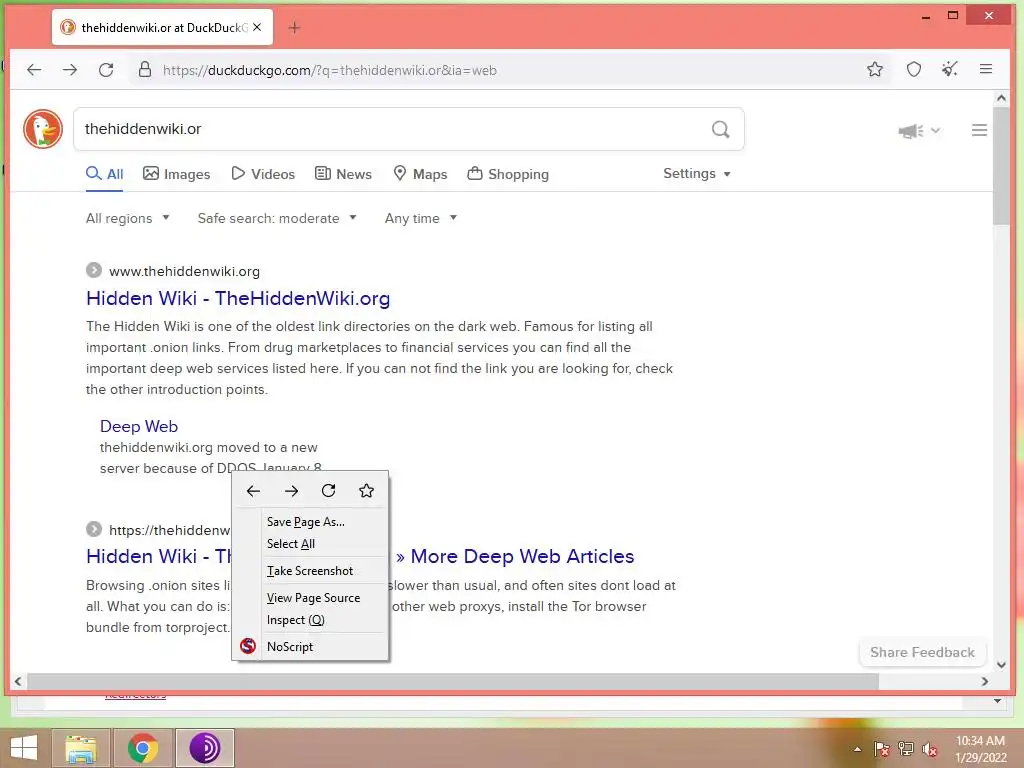Click the New Identity broom icon
The image size is (1024, 768).
point(950,69)
